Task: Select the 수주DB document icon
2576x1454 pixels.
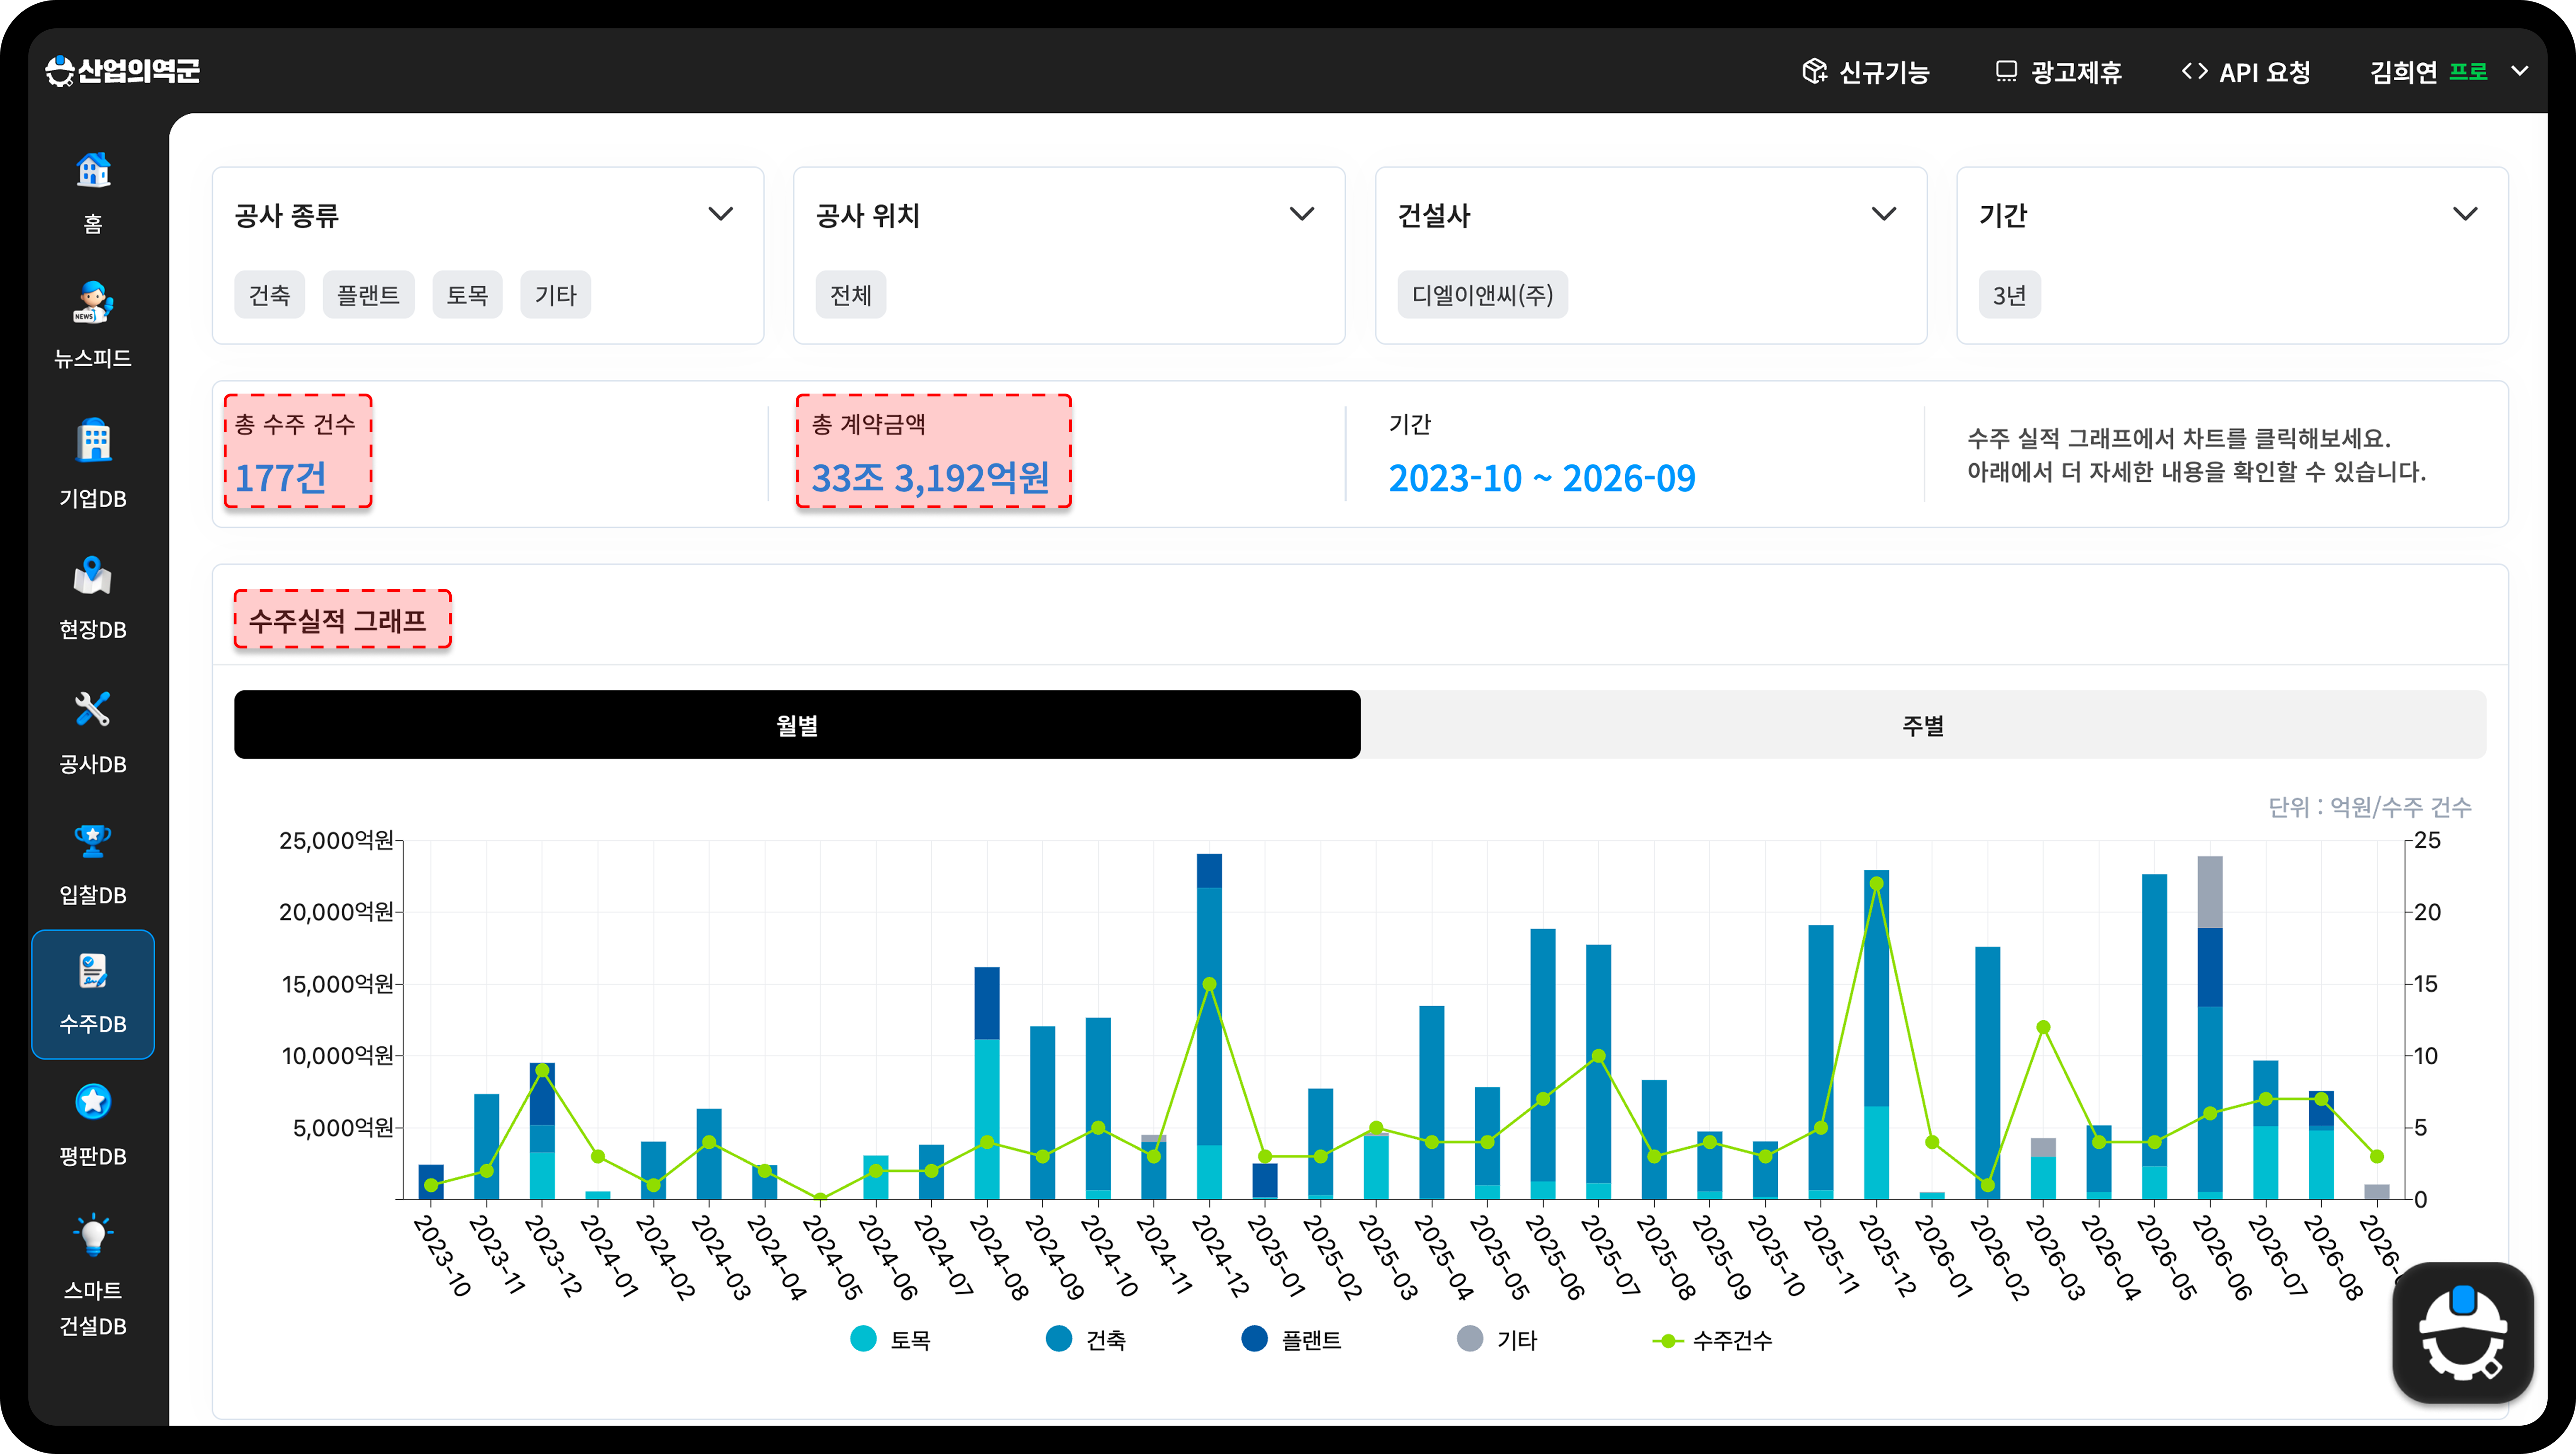Action: (93, 971)
